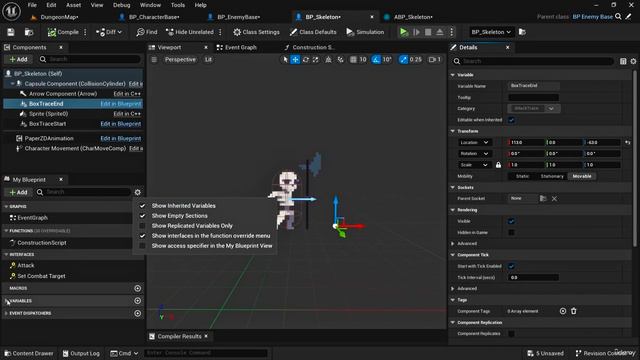Toggle Start with Tick Enabled checkbox
The height and width of the screenshot is (360, 640).
click(x=511, y=266)
